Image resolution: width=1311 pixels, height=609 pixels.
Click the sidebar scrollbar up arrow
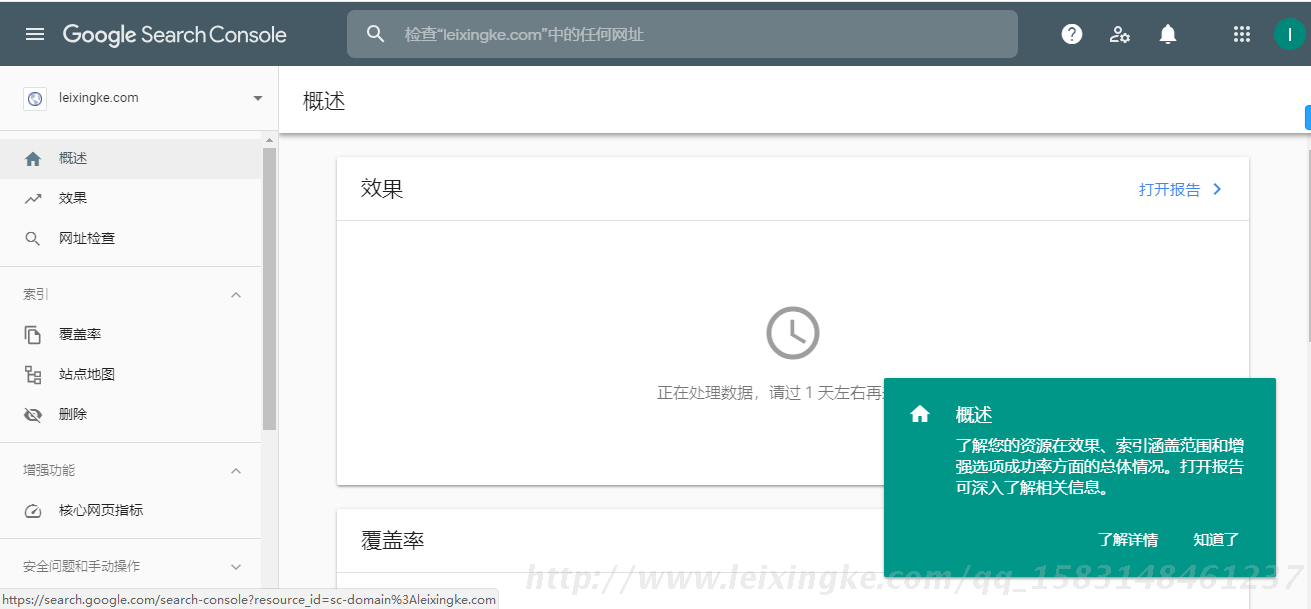point(269,140)
